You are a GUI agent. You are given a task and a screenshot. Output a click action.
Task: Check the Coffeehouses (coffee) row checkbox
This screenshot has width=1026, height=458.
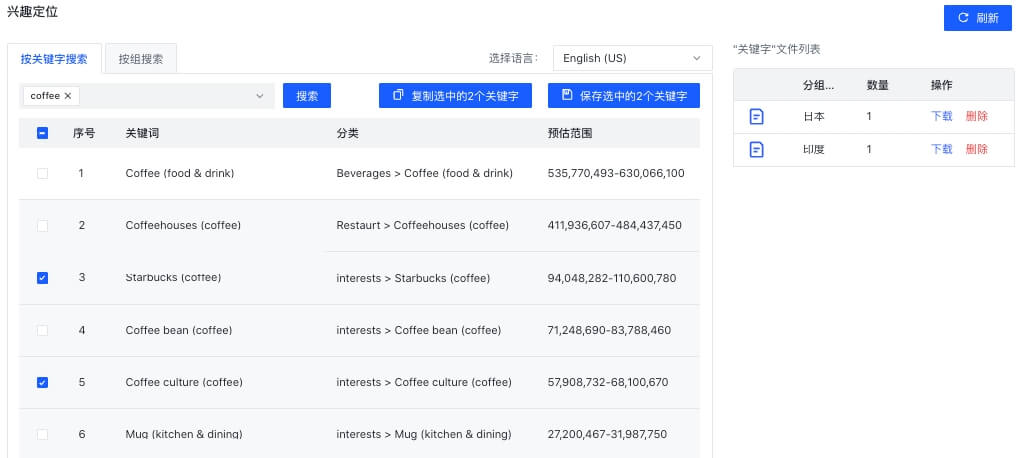(43, 226)
